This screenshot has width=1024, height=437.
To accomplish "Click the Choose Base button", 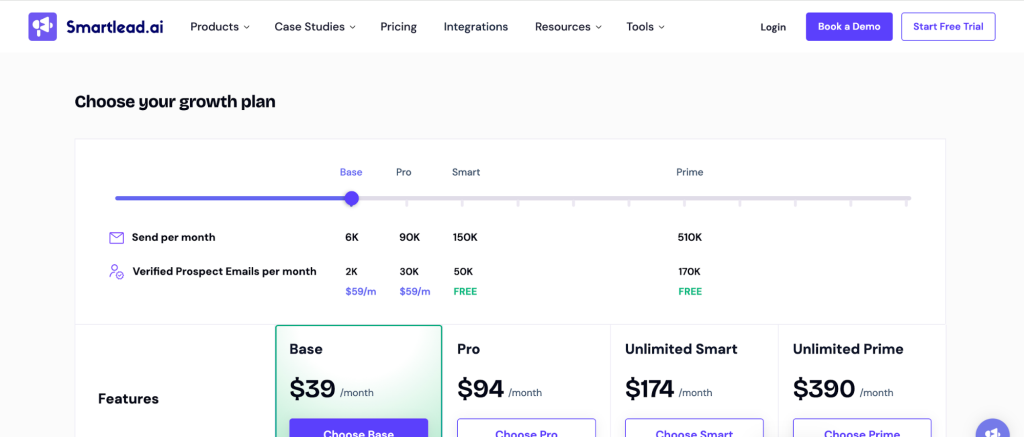I will click(359, 428).
